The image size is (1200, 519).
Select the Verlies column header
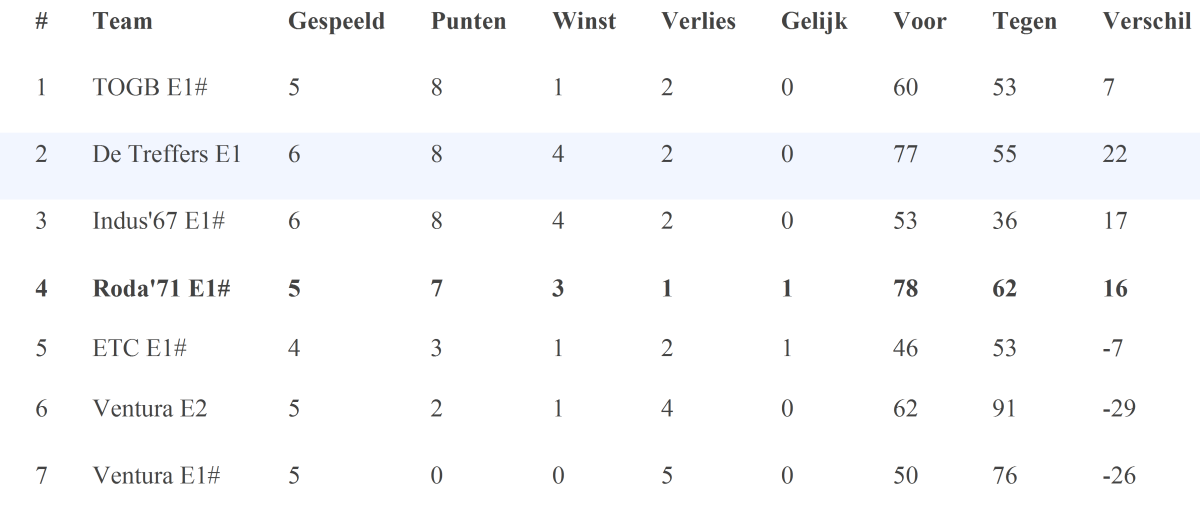(698, 22)
